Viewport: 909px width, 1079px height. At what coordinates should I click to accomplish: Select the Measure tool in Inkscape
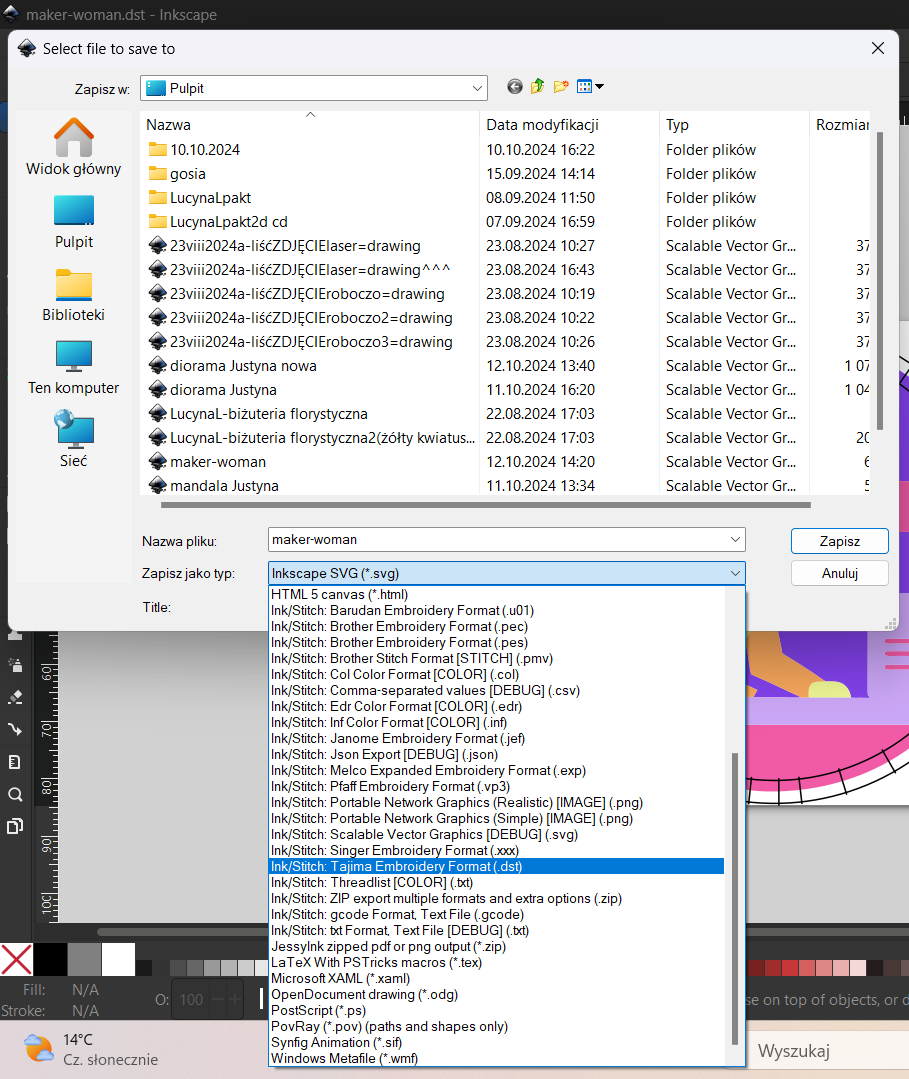coord(14,762)
